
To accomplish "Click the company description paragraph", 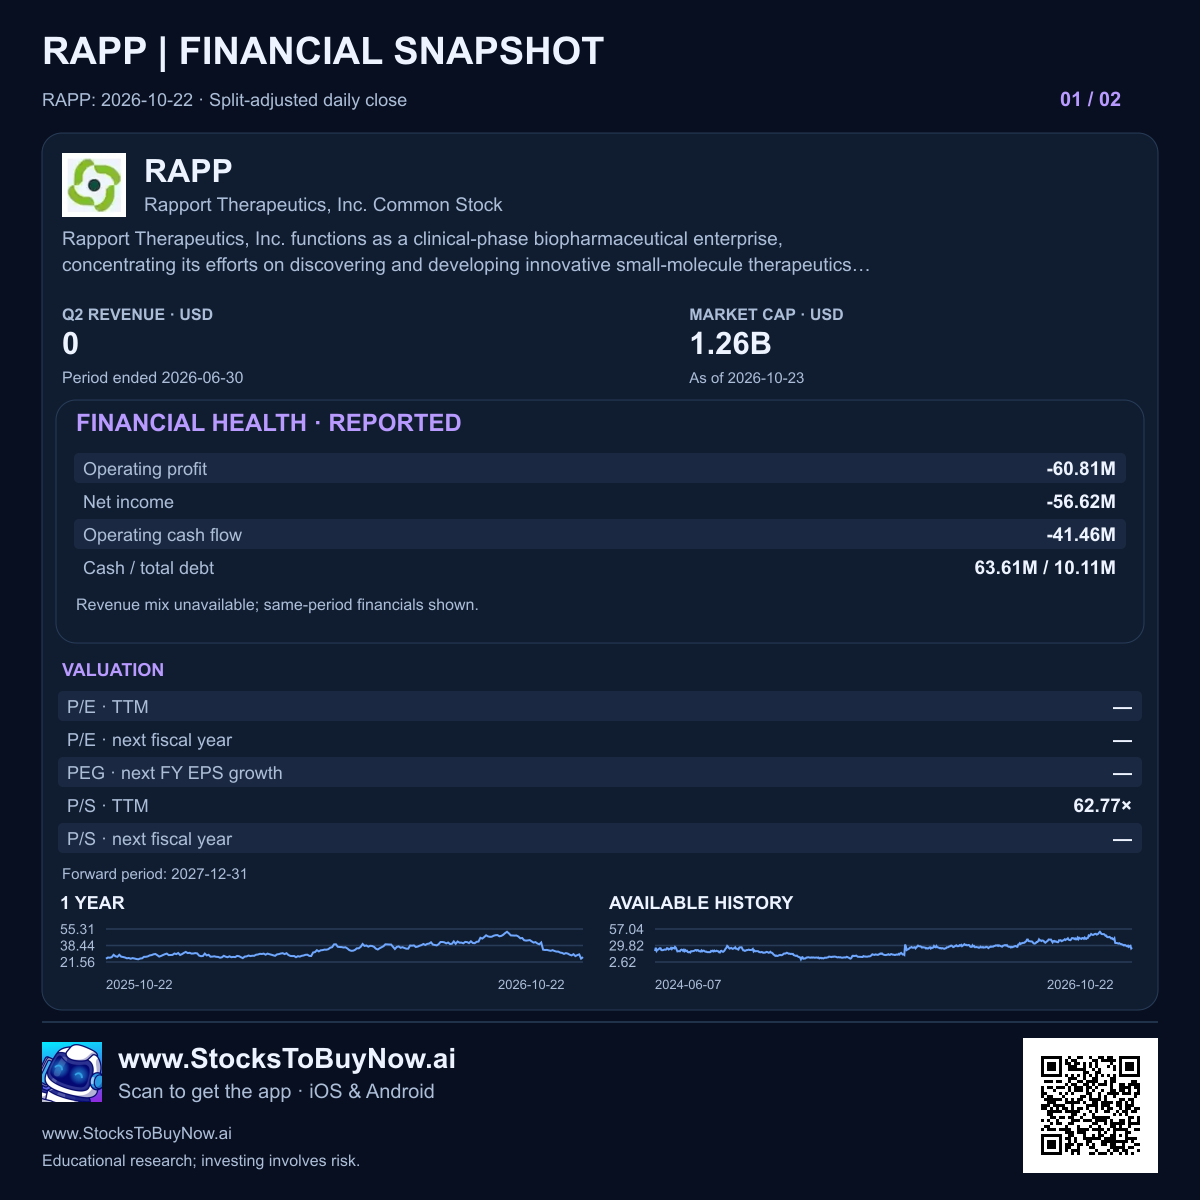I will tap(466, 252).
